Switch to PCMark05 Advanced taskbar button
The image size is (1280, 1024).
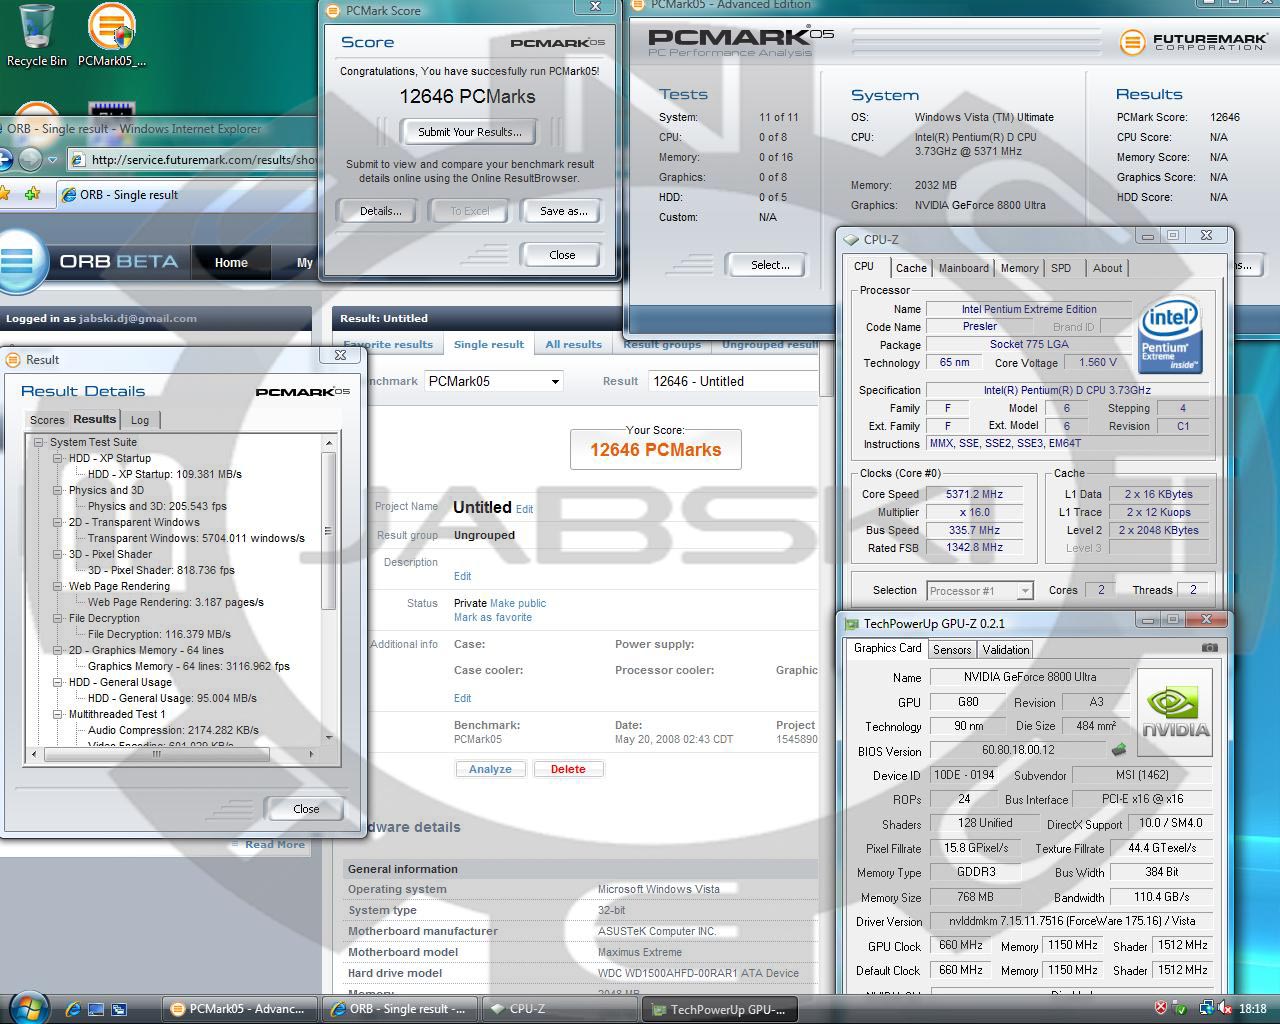240,1009
